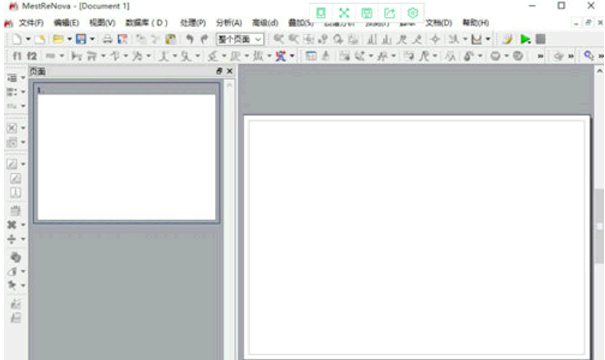Close the 页面 pages panel

pos(230,71)
